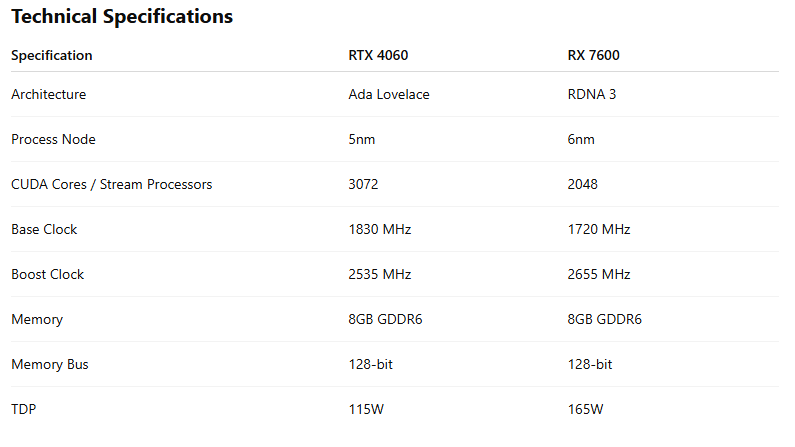This screenshot has height=447, width=795.
Task: Click the 115W TDP value
Action: pos(366,409)
